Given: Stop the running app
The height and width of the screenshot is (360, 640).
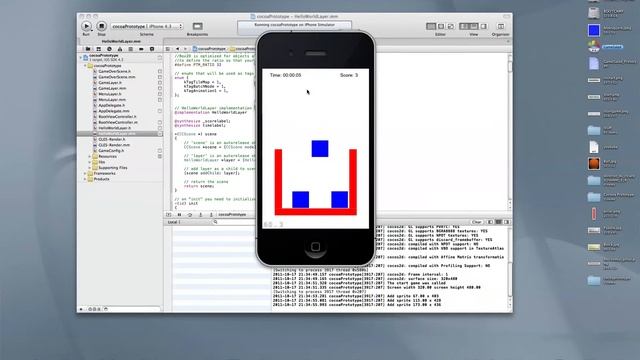Looking at the screenshot, I should click(x=101, y=26).
